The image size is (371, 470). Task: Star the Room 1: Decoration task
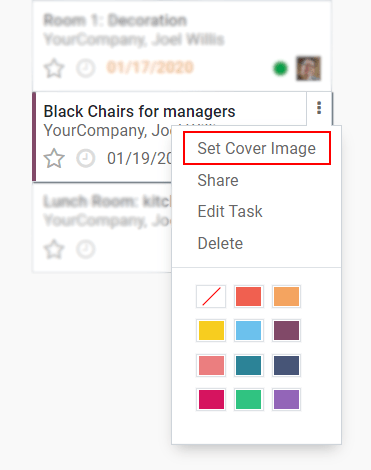(54, 68)
